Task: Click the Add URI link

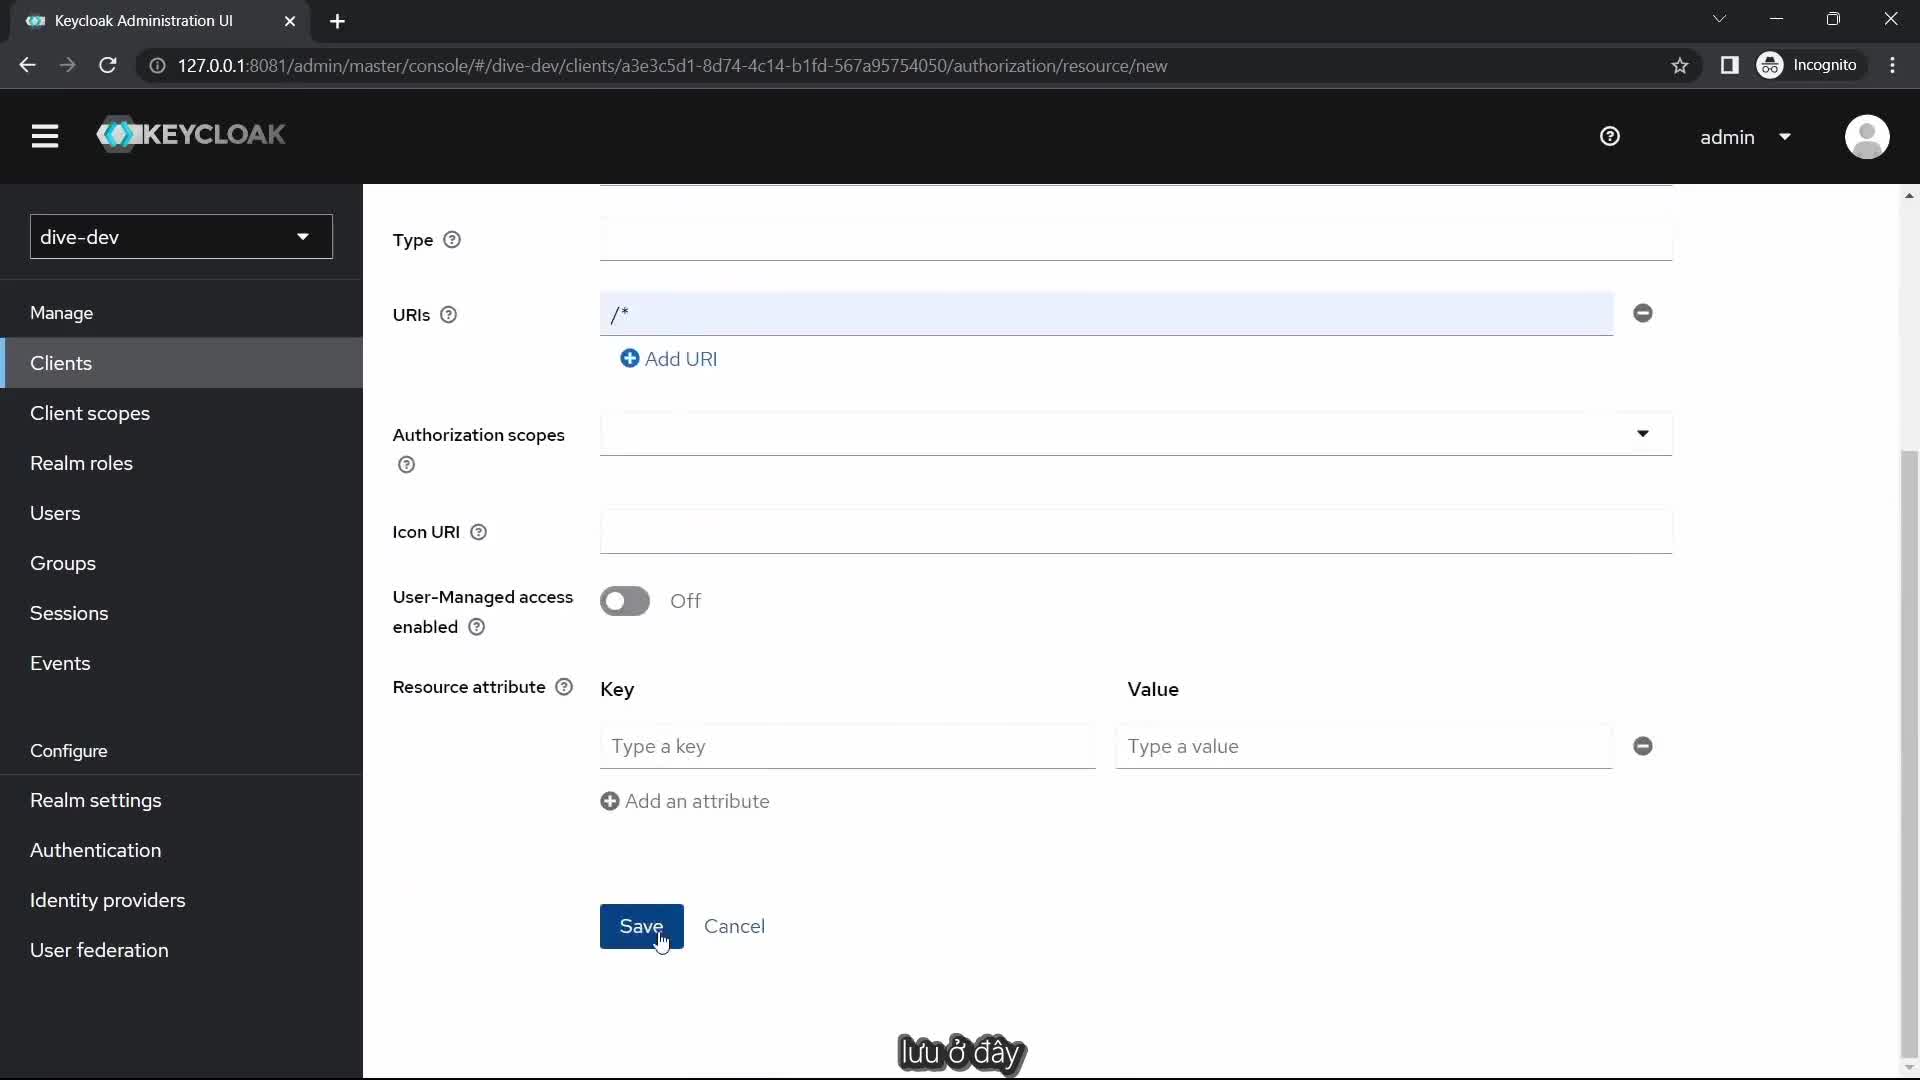Action: (x=669, y=359)
